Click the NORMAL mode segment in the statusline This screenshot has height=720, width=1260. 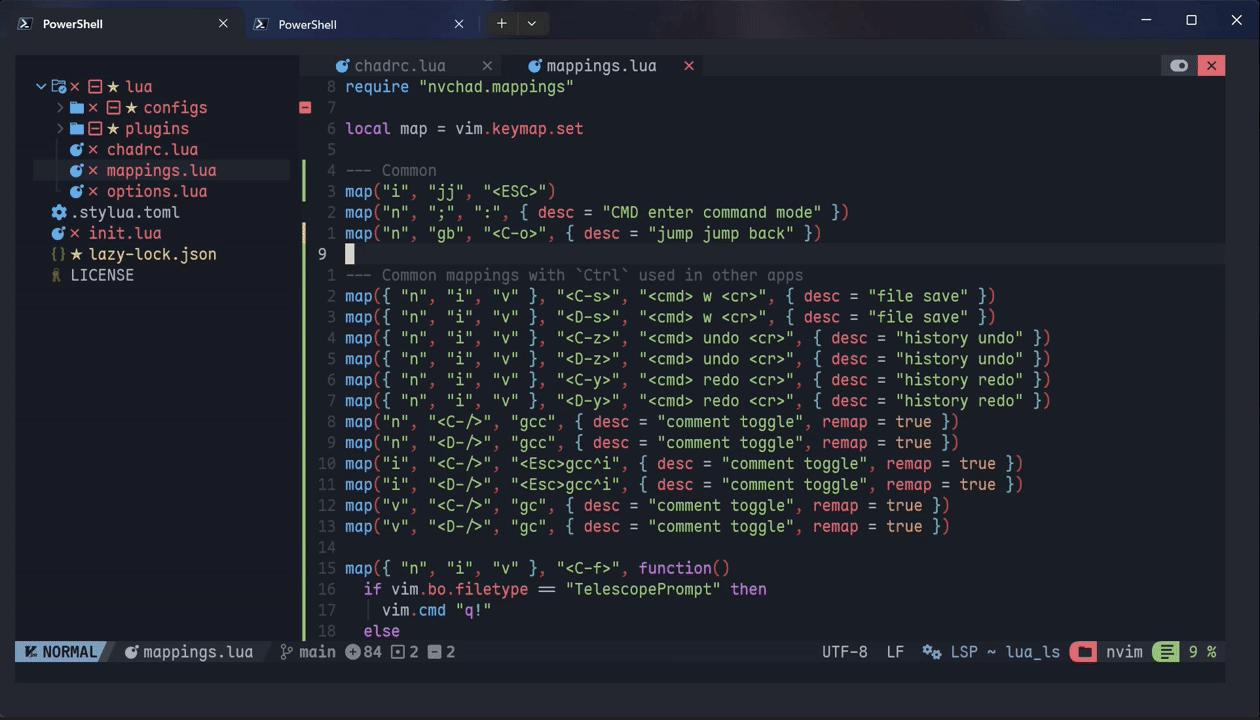(63, 652)
